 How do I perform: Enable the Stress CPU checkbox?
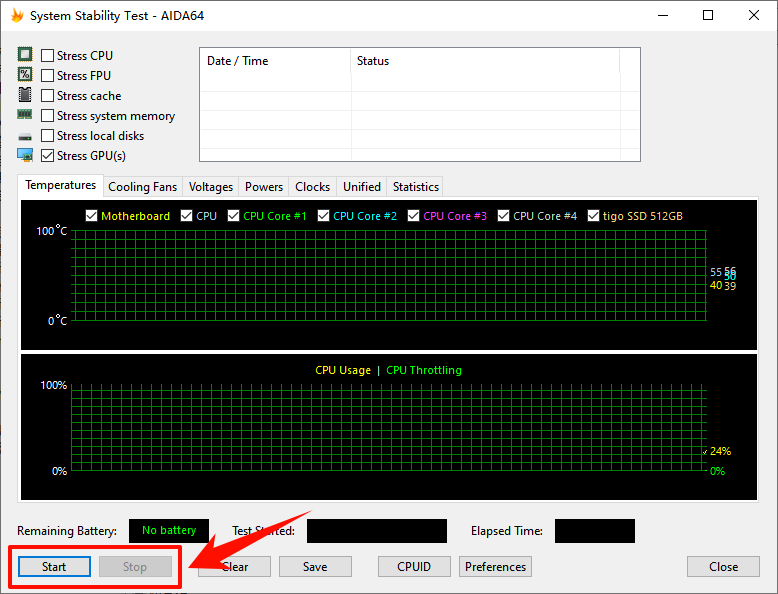47,56
